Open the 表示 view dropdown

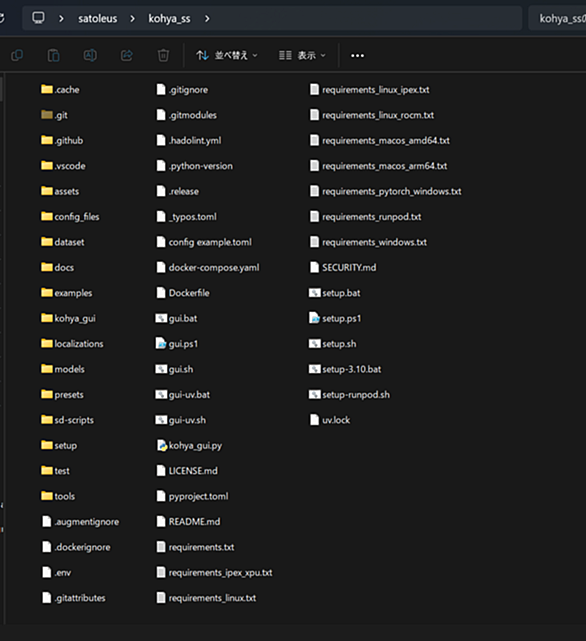click(x=302, y=55)
